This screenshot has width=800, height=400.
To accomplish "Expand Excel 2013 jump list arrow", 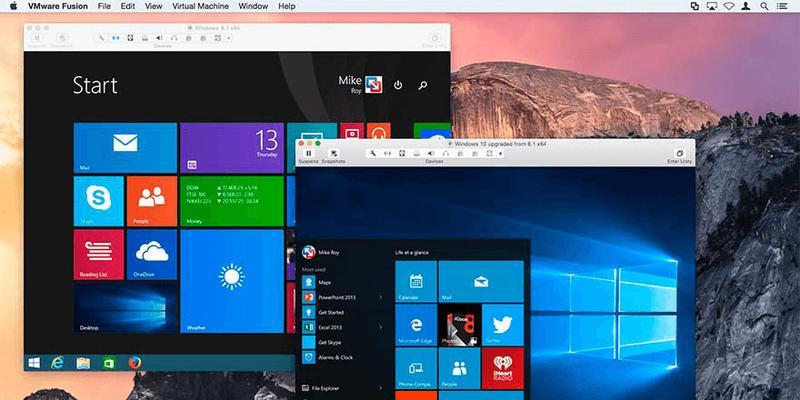I will pos(381,327).
